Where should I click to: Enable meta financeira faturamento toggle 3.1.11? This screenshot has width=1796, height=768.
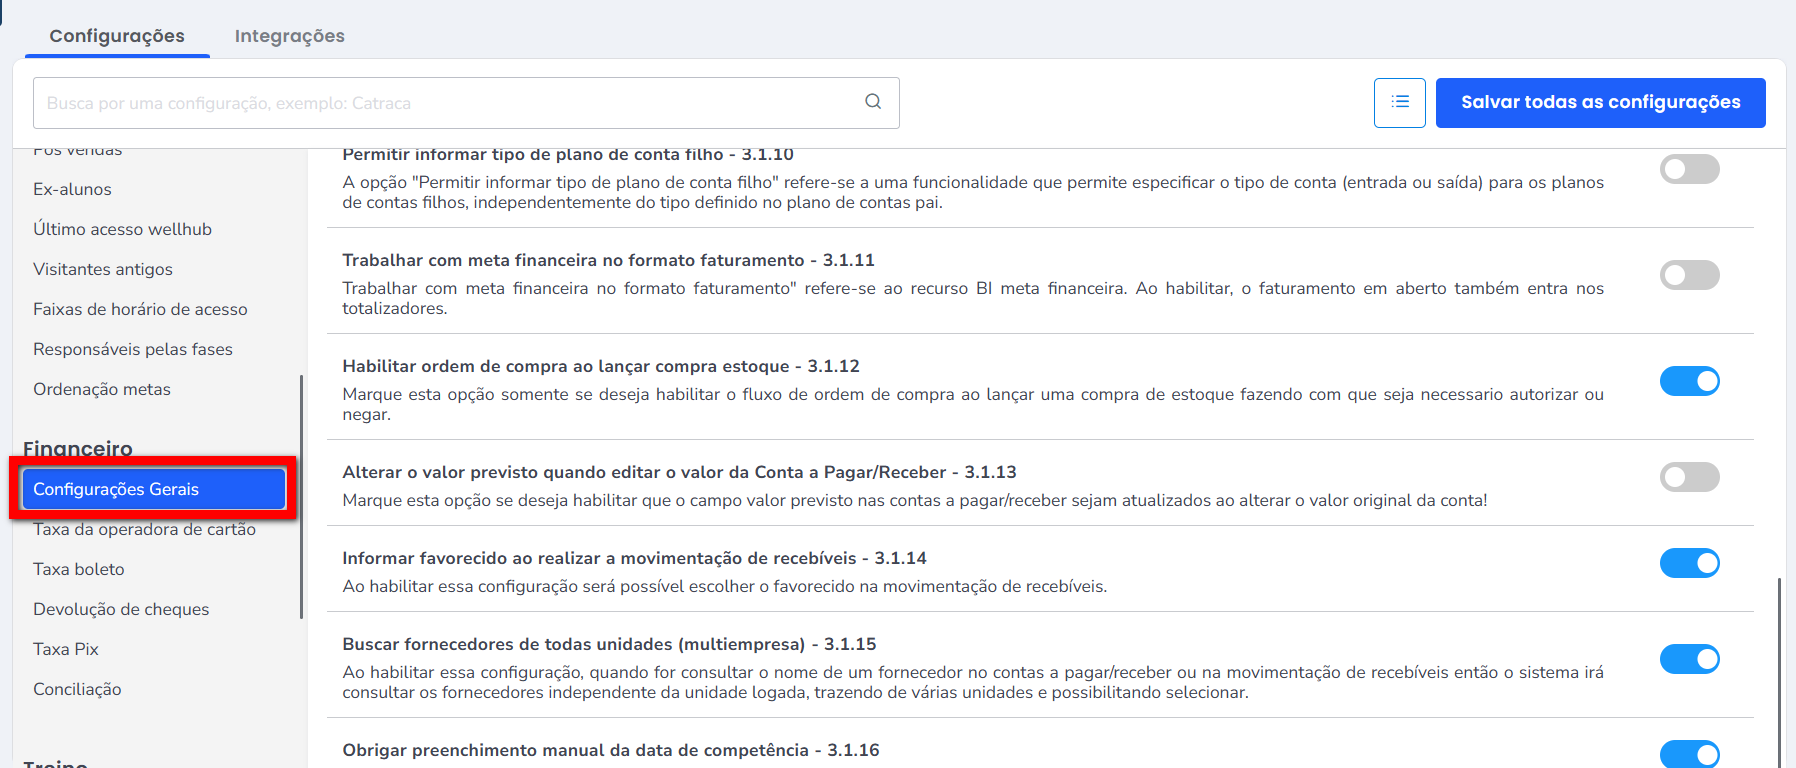(x=1689, y=275)
